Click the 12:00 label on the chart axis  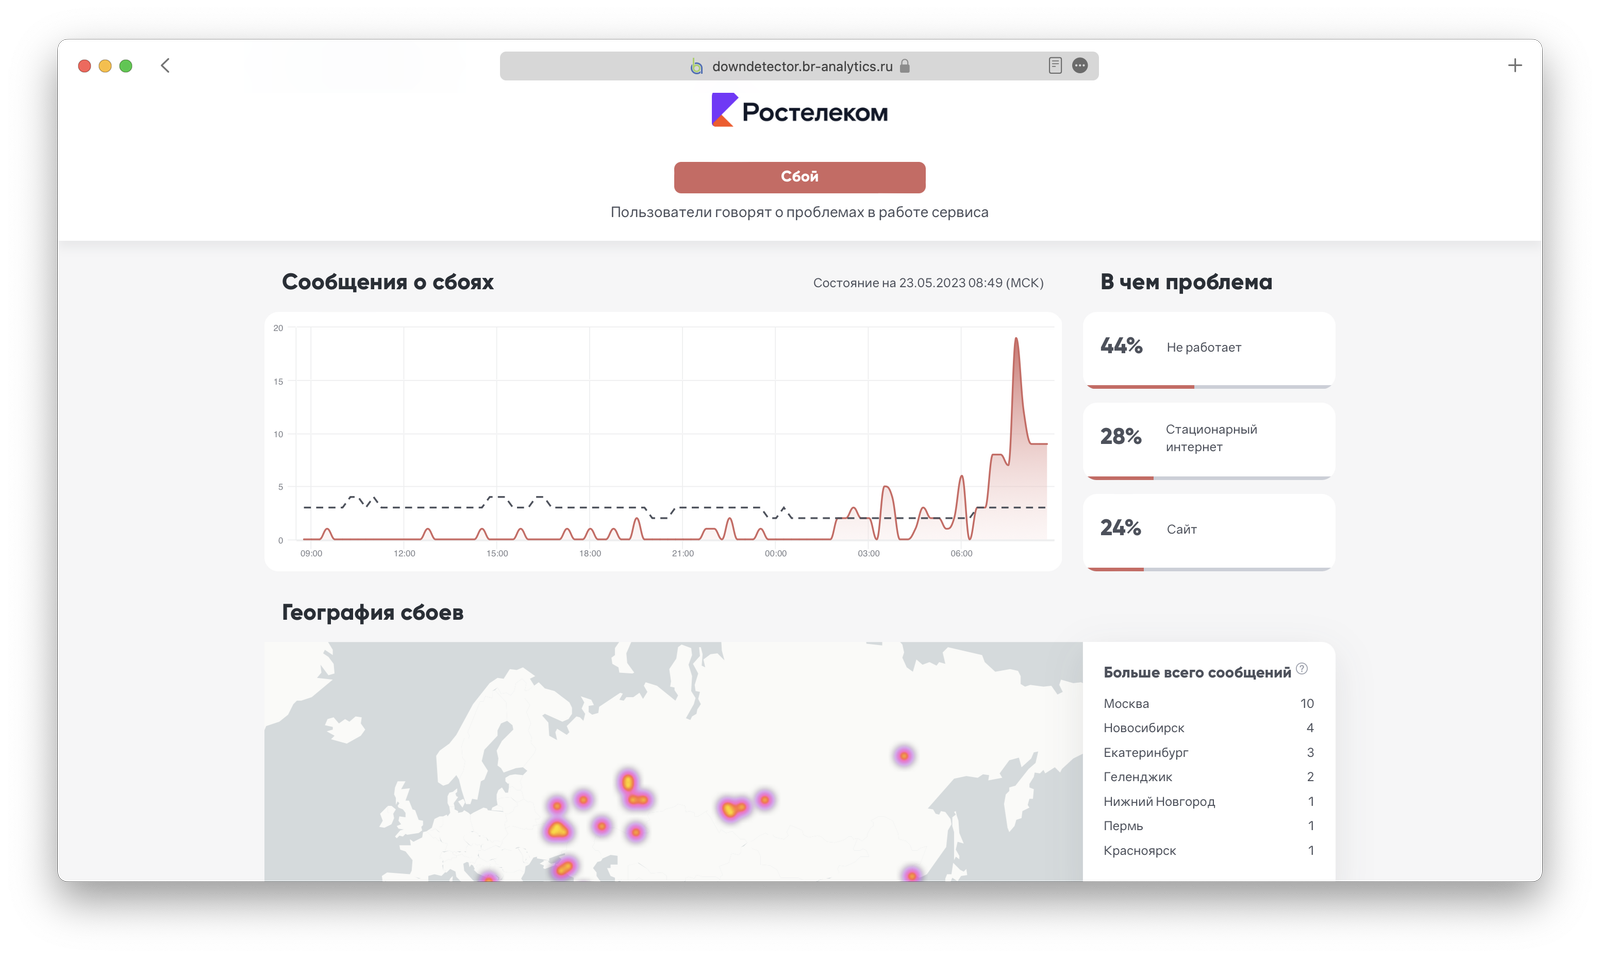tap(404, 553)
